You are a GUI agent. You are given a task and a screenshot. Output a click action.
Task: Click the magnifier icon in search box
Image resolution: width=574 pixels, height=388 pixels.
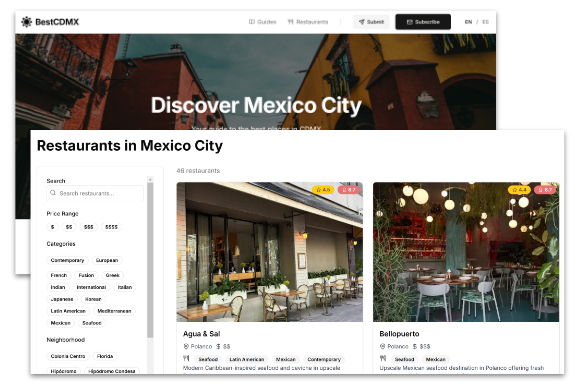53,193
